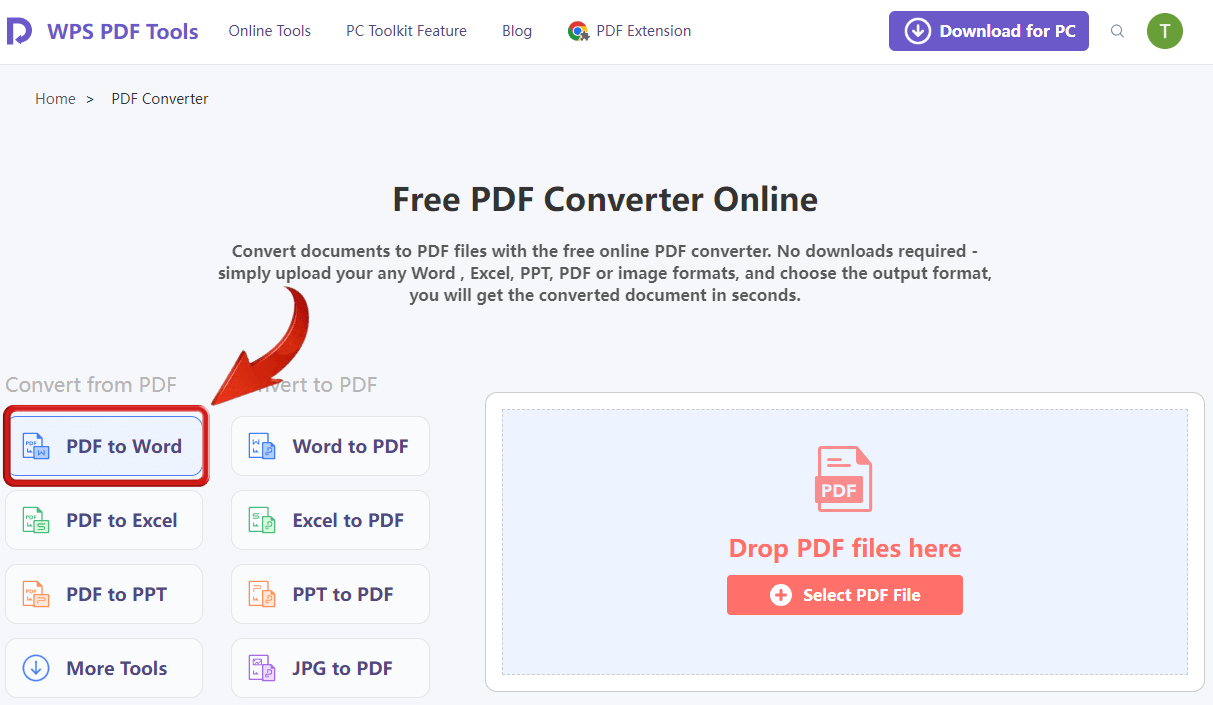
Task: Click the Word to PDF icon
Action: point(261,446)
